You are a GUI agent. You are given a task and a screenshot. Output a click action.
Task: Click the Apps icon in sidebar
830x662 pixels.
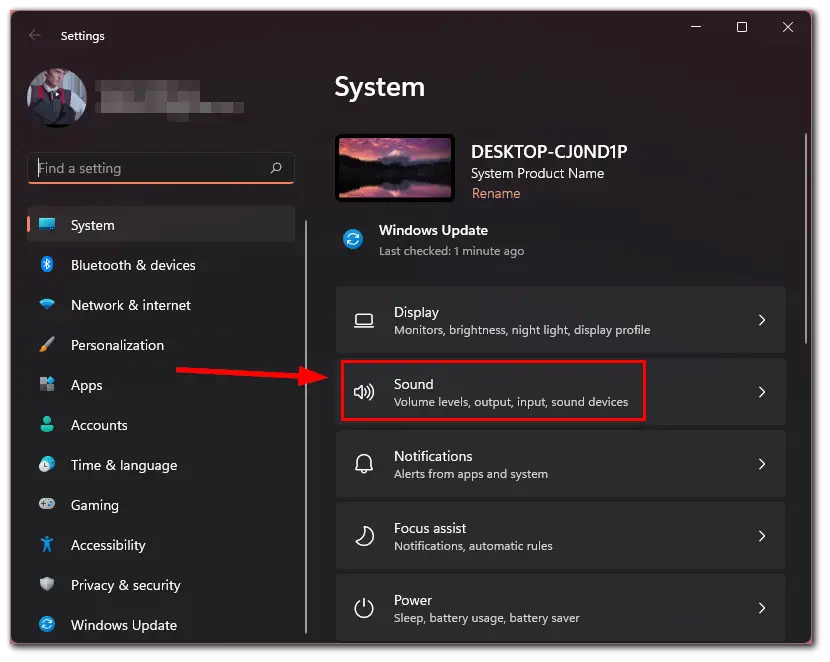tap(47, 384)
